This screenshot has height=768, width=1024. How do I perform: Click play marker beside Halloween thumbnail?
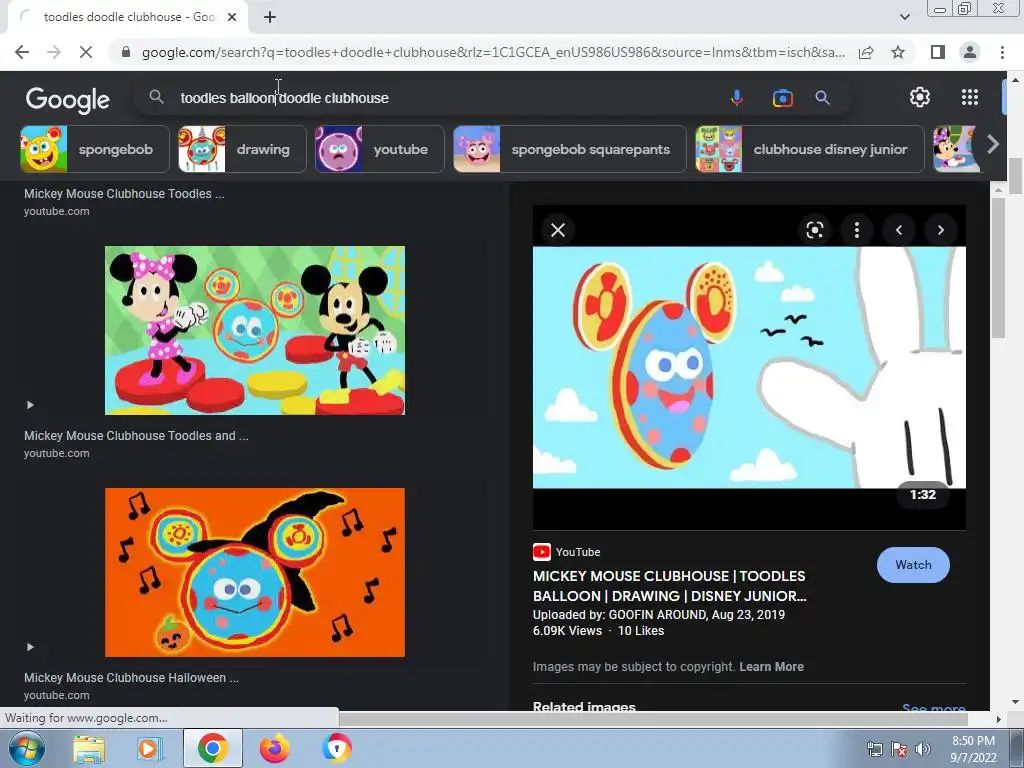tap(30, 647)
